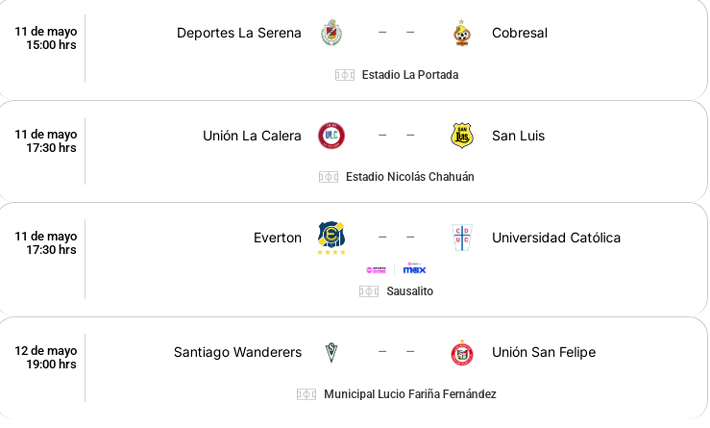Click the Estadio Nicolás Chahuán venue text
The image size is (710, 428).
click(410, 177)
